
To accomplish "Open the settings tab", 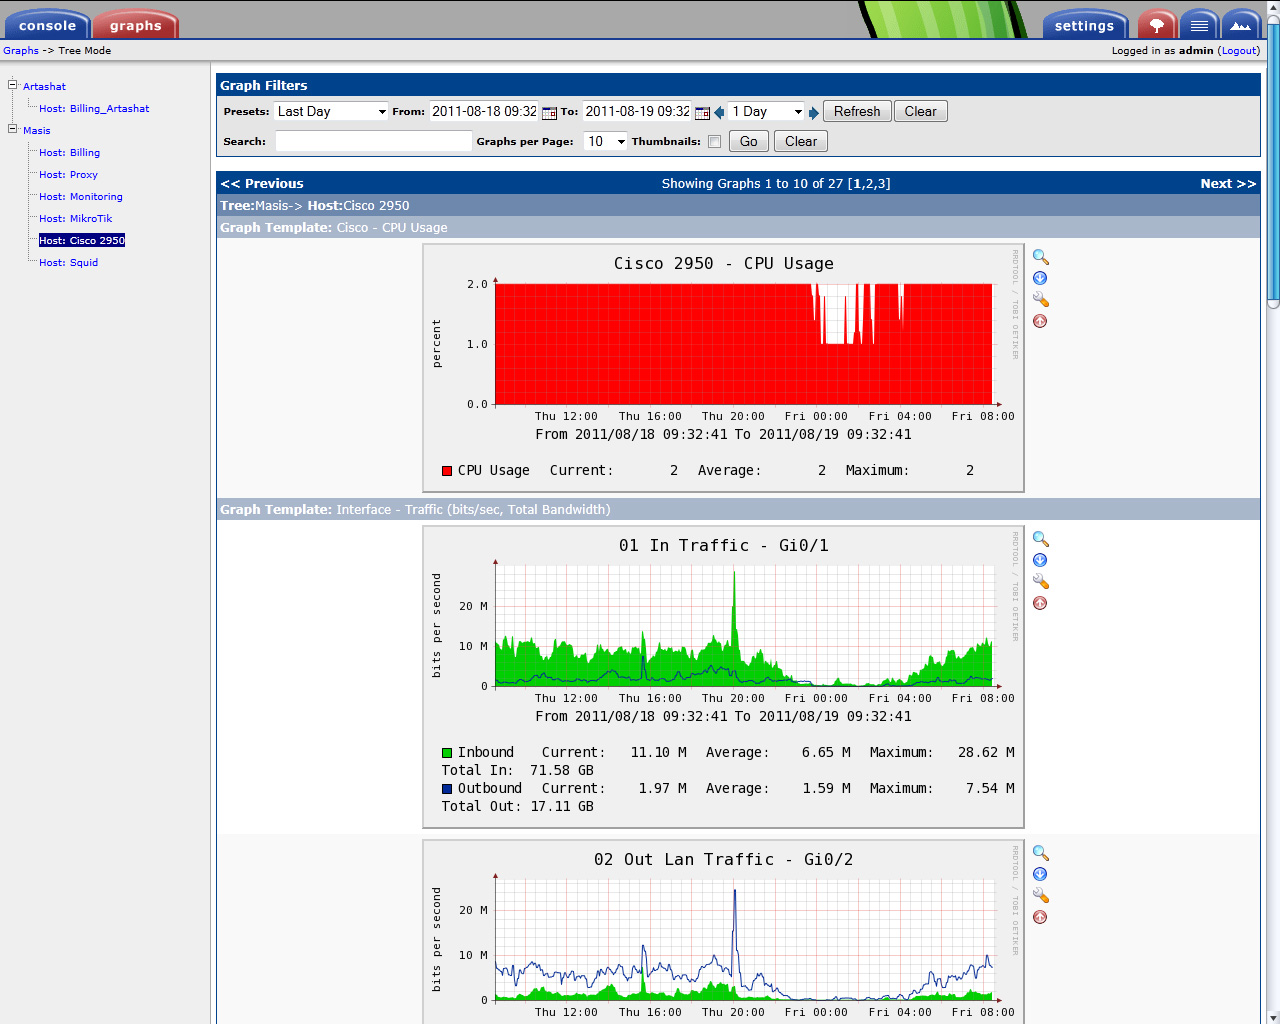I will click(1084, 26).
